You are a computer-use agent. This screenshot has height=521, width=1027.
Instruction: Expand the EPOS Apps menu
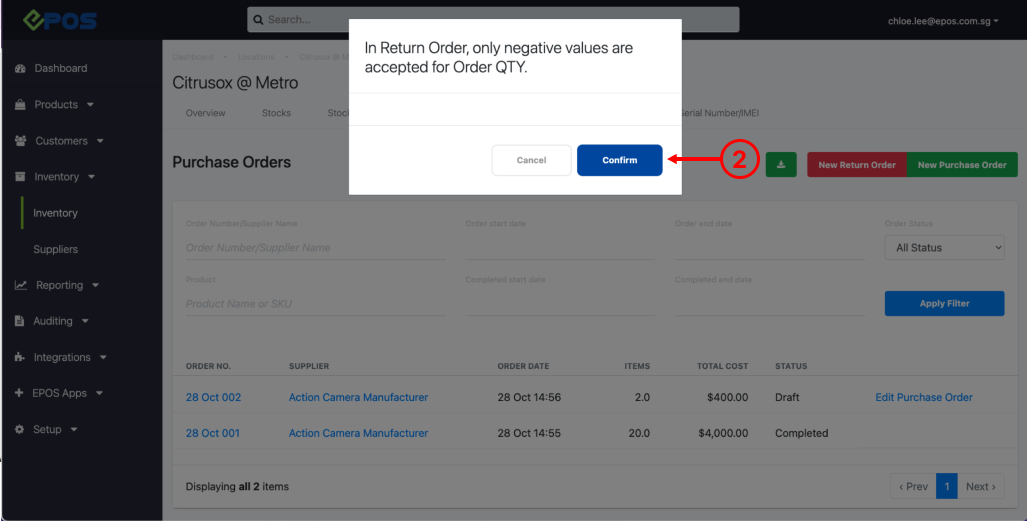pos(67,393)
